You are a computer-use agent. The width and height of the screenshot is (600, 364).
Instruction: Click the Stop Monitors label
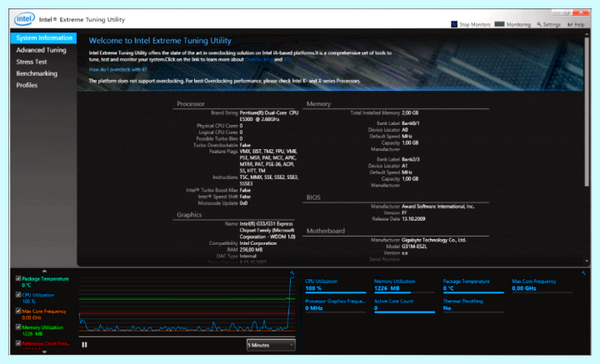coord(475,24)
